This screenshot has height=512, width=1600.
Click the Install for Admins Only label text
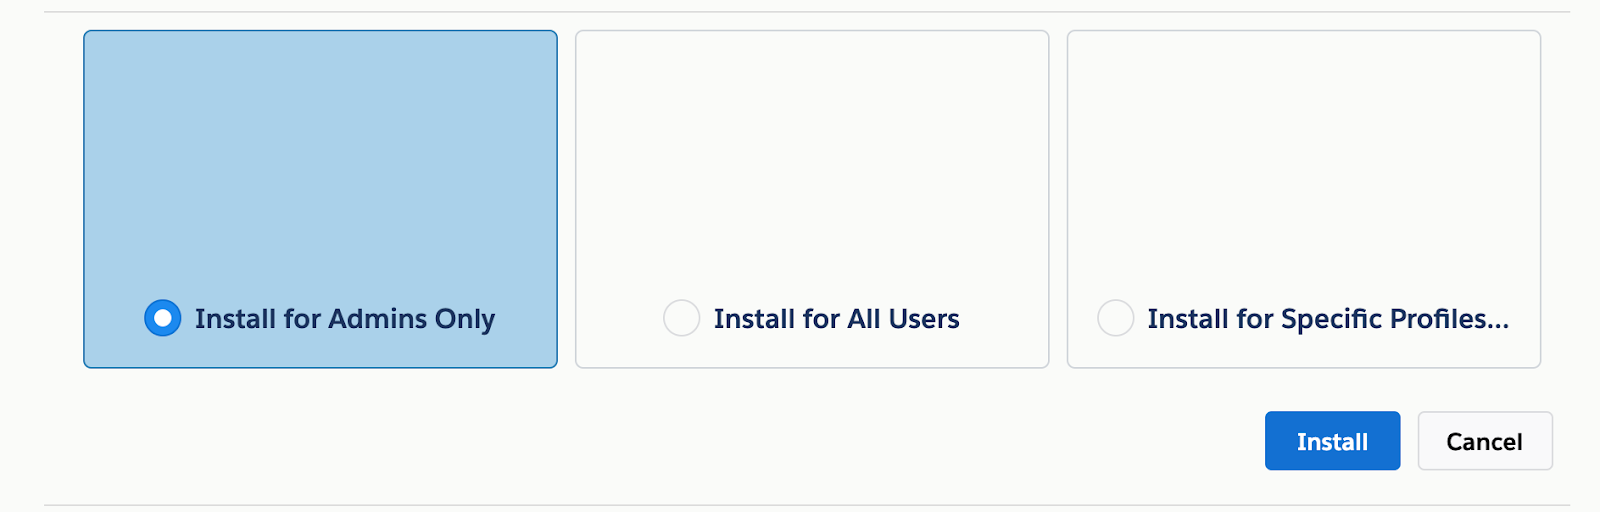(344, 319)
